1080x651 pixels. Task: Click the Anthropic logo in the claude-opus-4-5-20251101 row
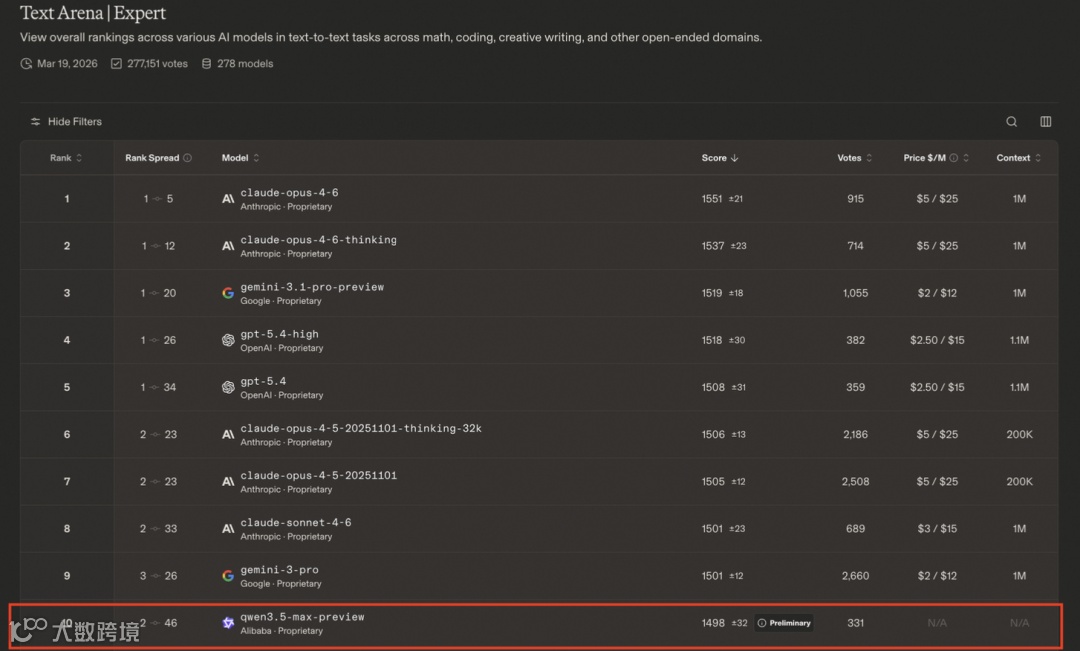[228, 482]
